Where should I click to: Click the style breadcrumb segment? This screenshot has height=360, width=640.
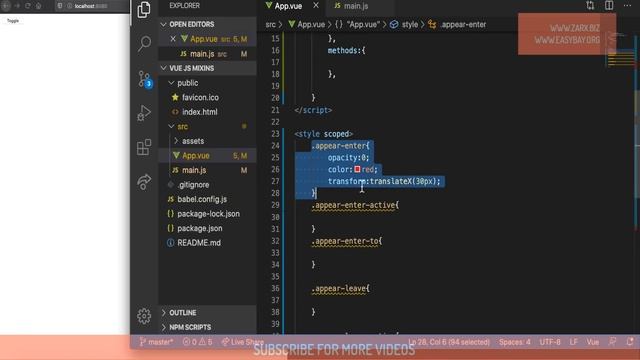[x=404, y=24]
